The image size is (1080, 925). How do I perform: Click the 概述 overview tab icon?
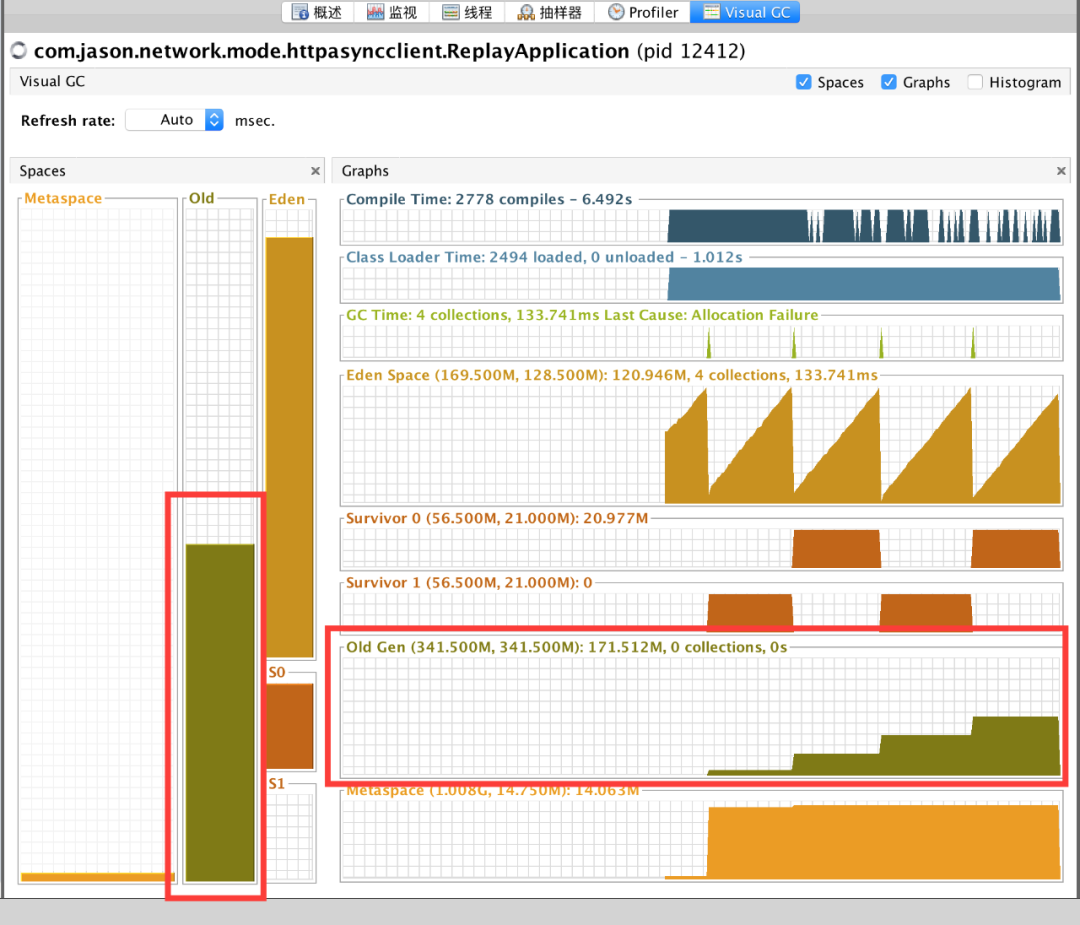coord(299,13)
